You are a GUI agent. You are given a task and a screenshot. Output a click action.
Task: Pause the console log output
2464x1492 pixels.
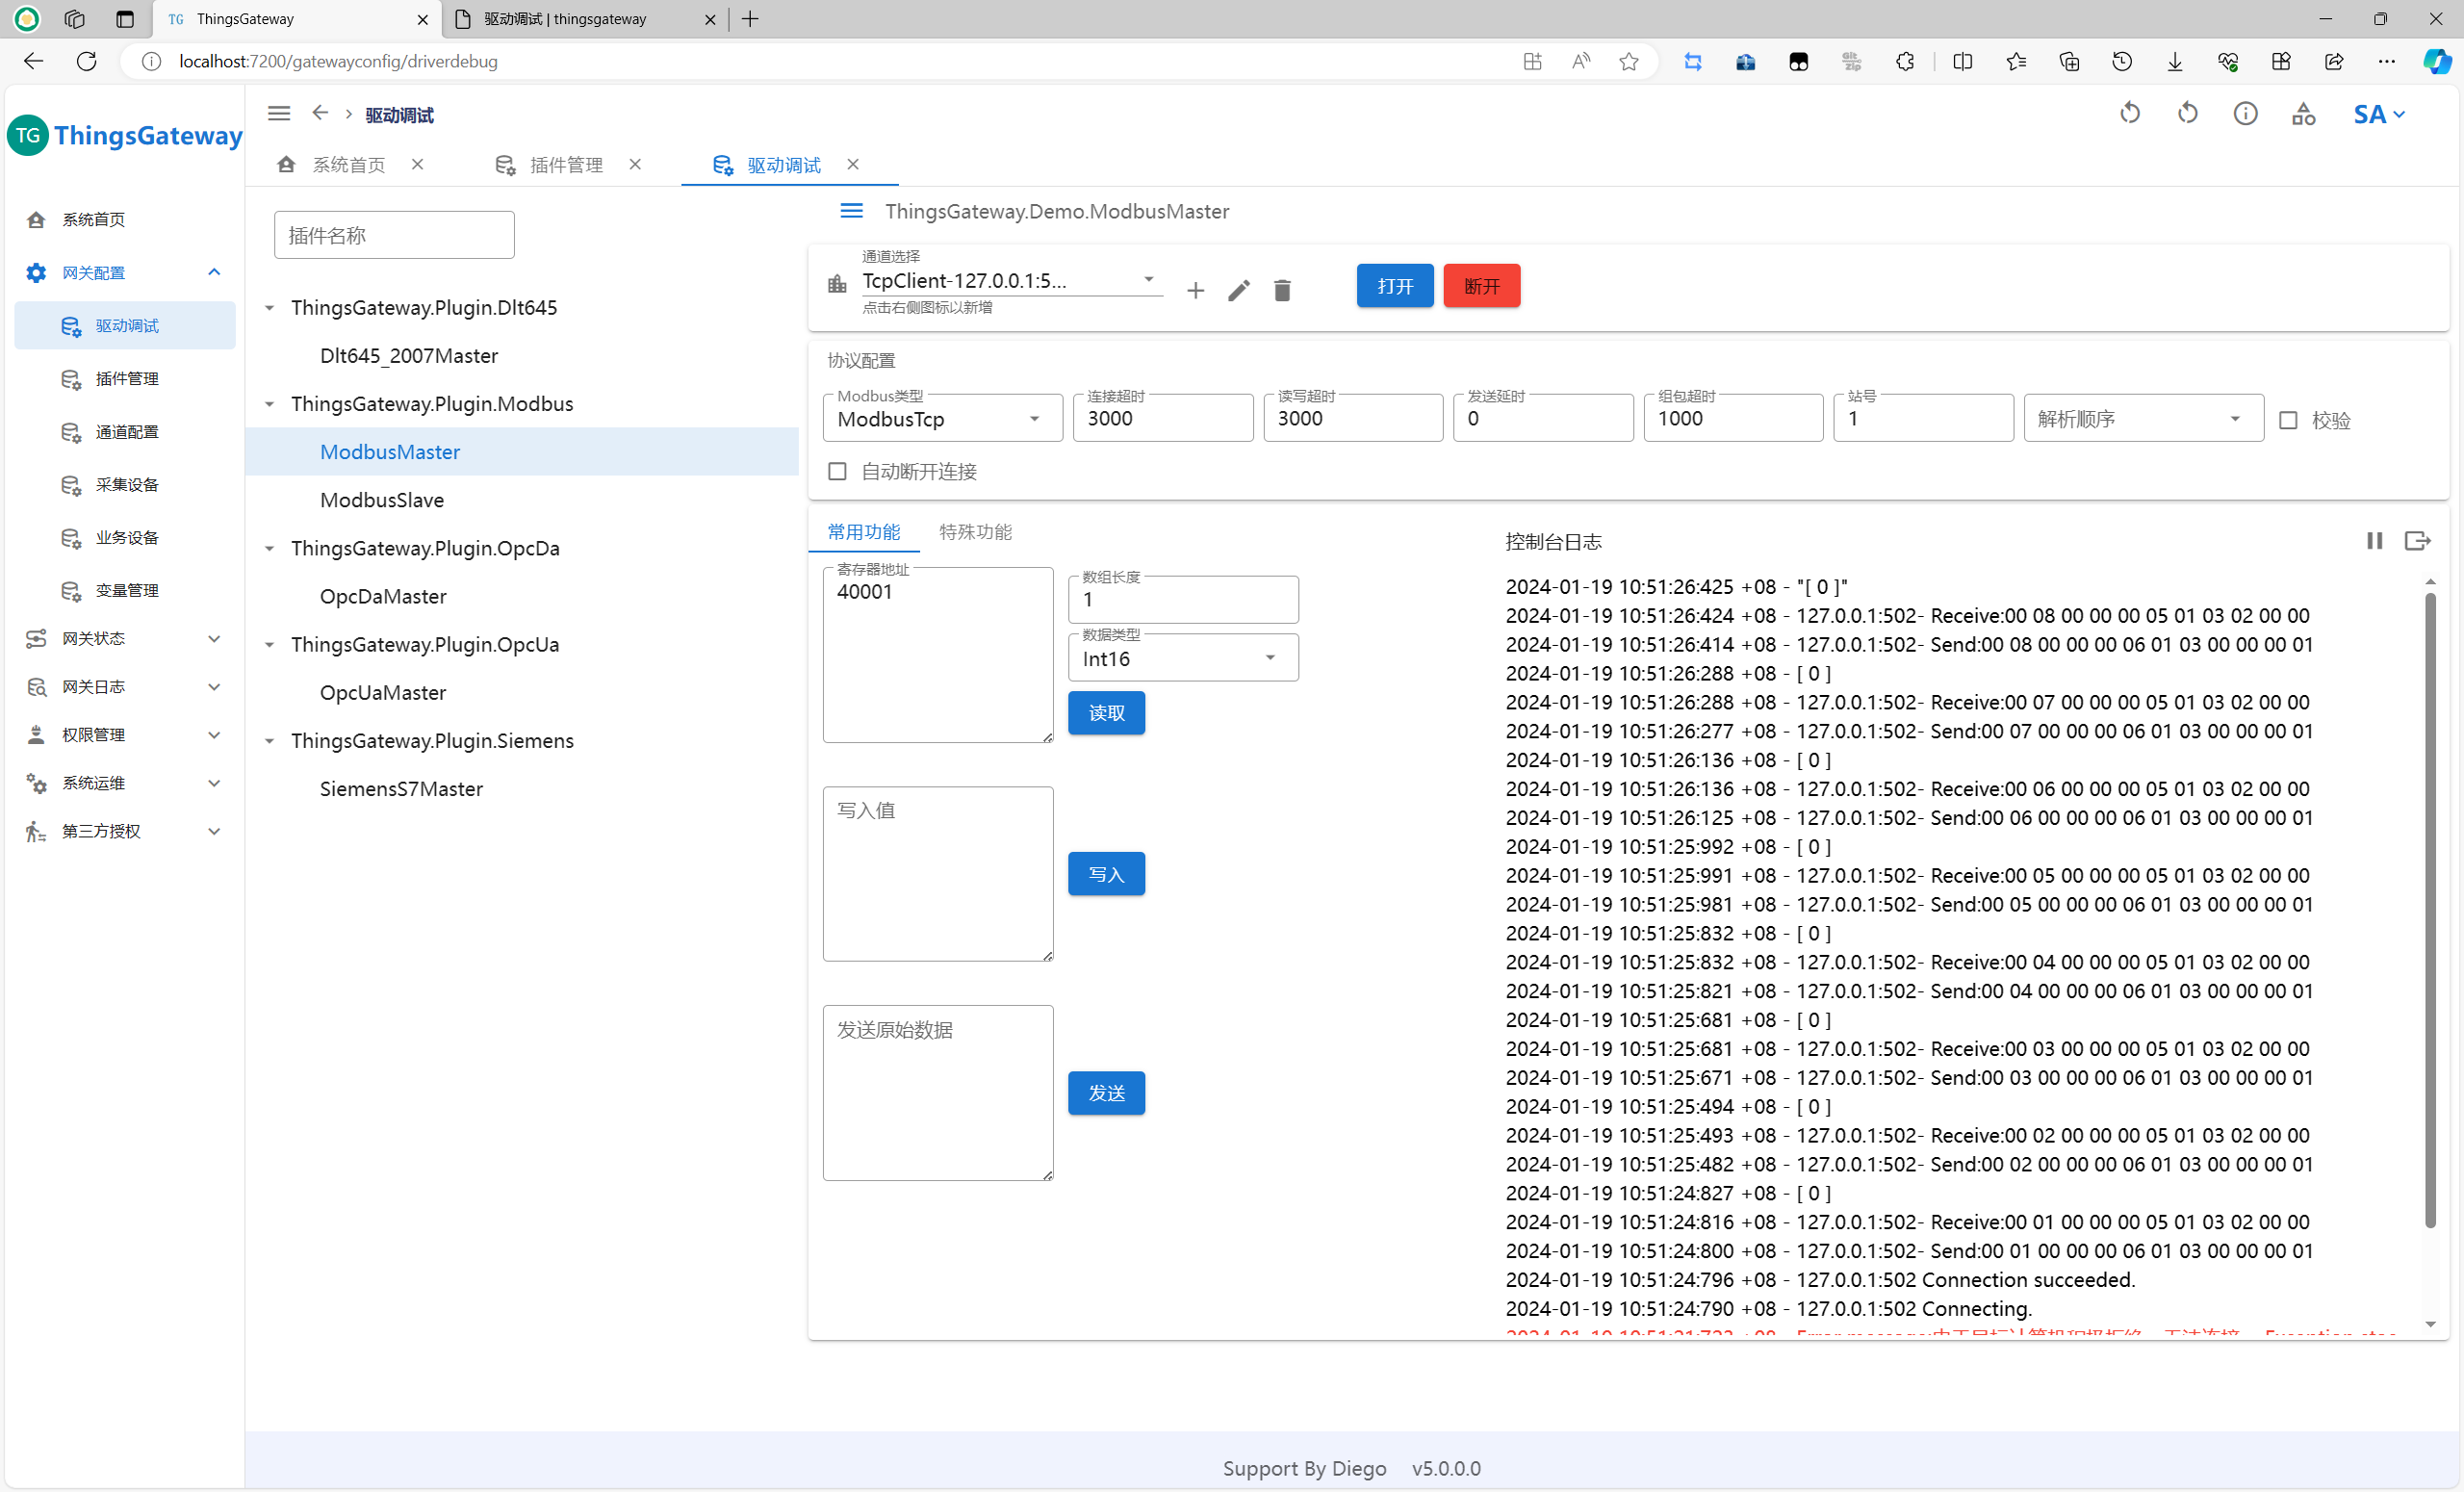[x=2374, y=541]
